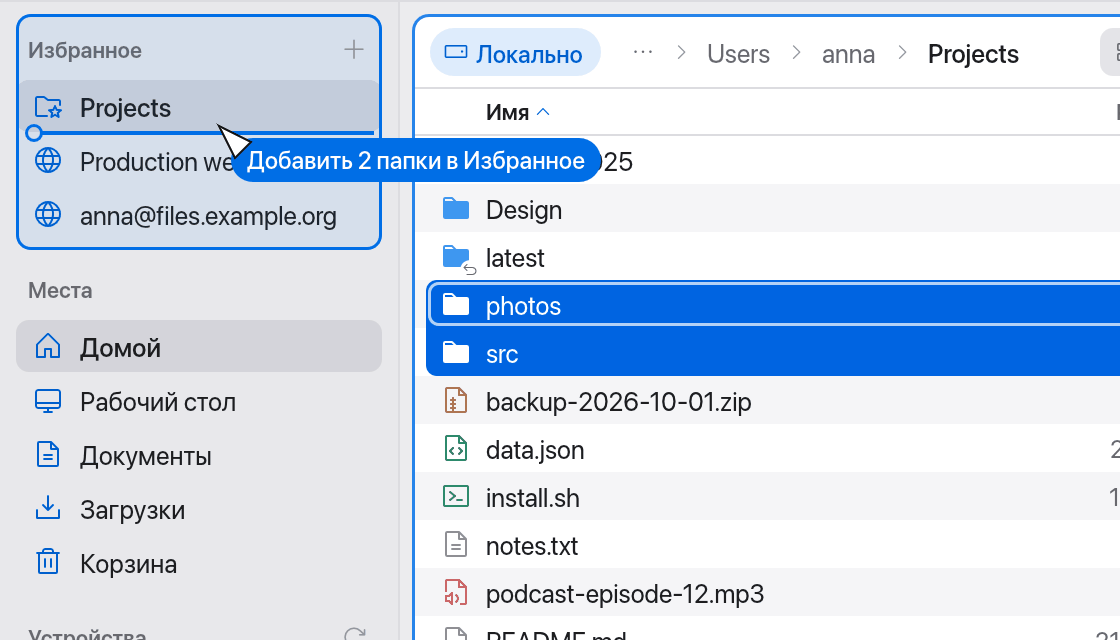Click the globe icon beside anna@files.example.org
The image size is (1120, 640).
(48, 214)
